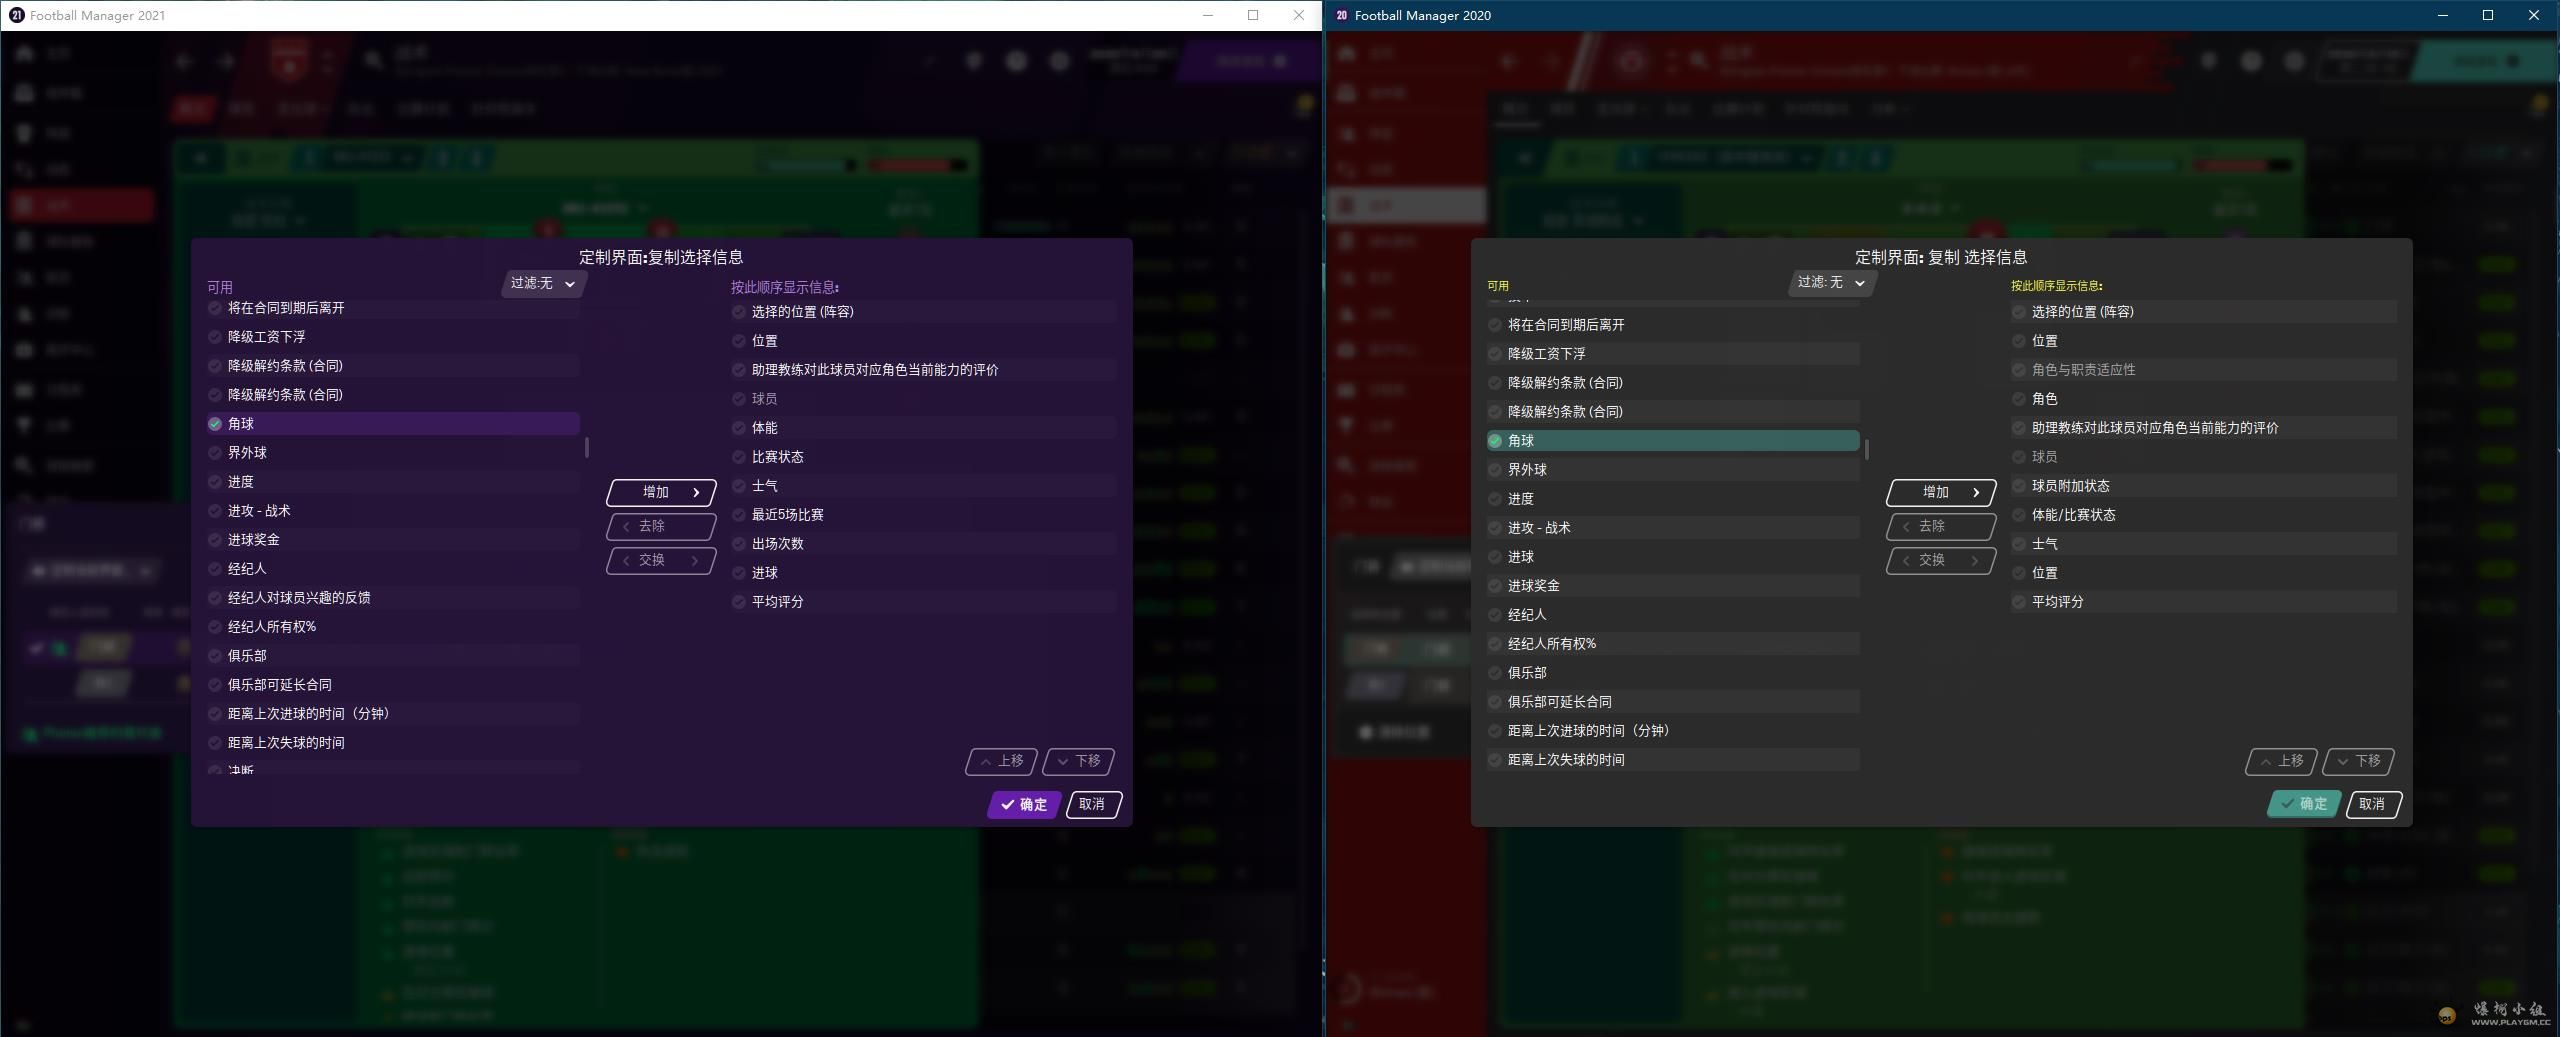Maximize the Football Manager 2020 window

(2488, 15)
